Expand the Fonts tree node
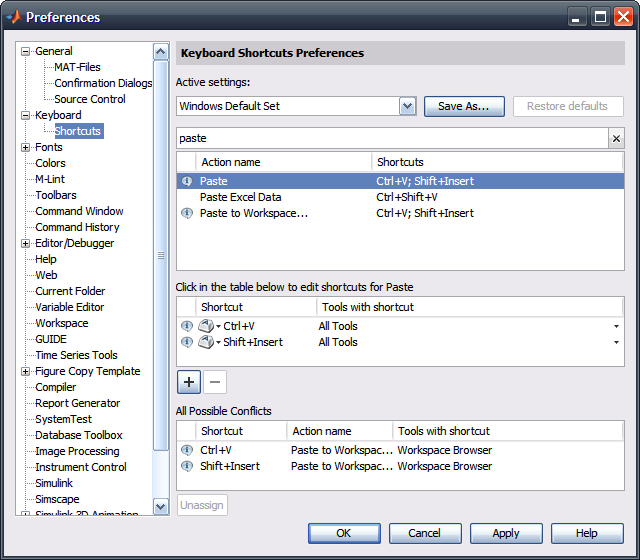Viewport: 640px width, 560px height. [x=26, y=147]
